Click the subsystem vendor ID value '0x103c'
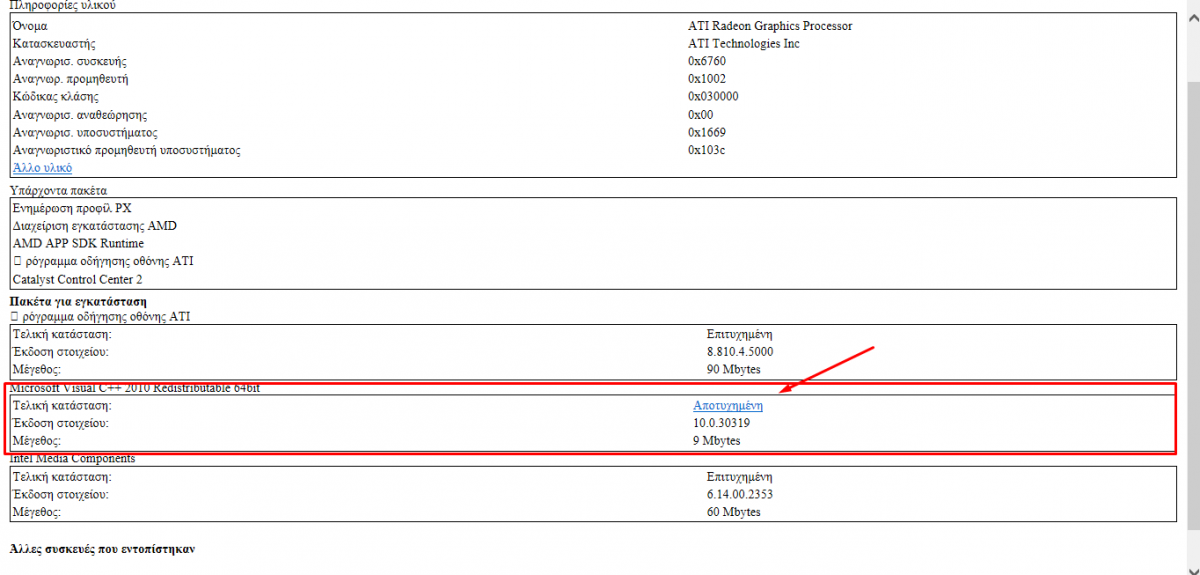Image resolution: width=1200 pixels, height=575 pixels. pyautogui.click(x=707, y=150)
